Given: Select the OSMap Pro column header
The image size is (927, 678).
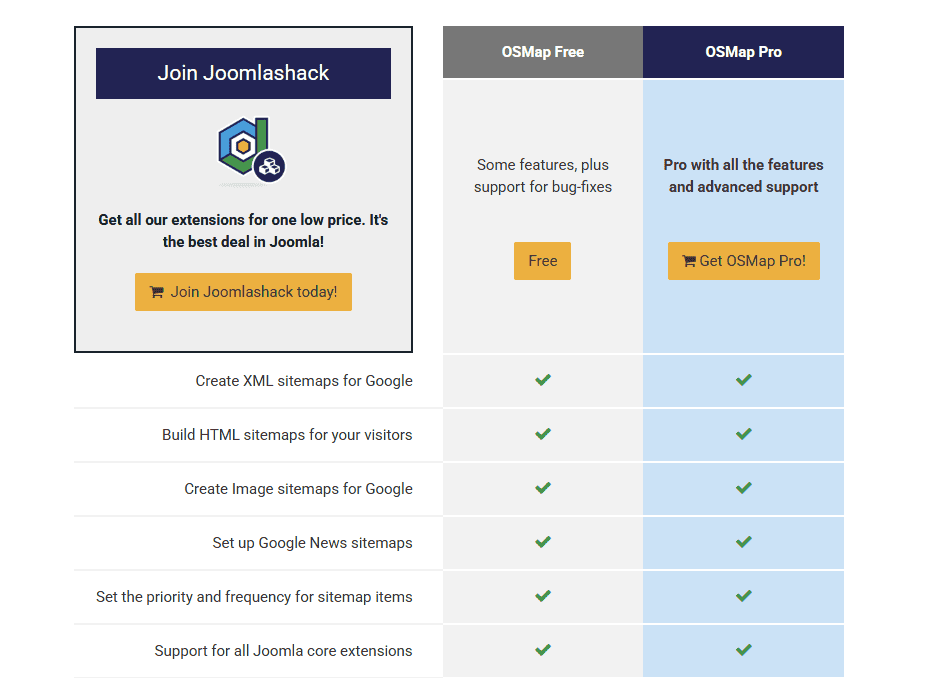Looking at the screenshot, I should click(743, 51).
